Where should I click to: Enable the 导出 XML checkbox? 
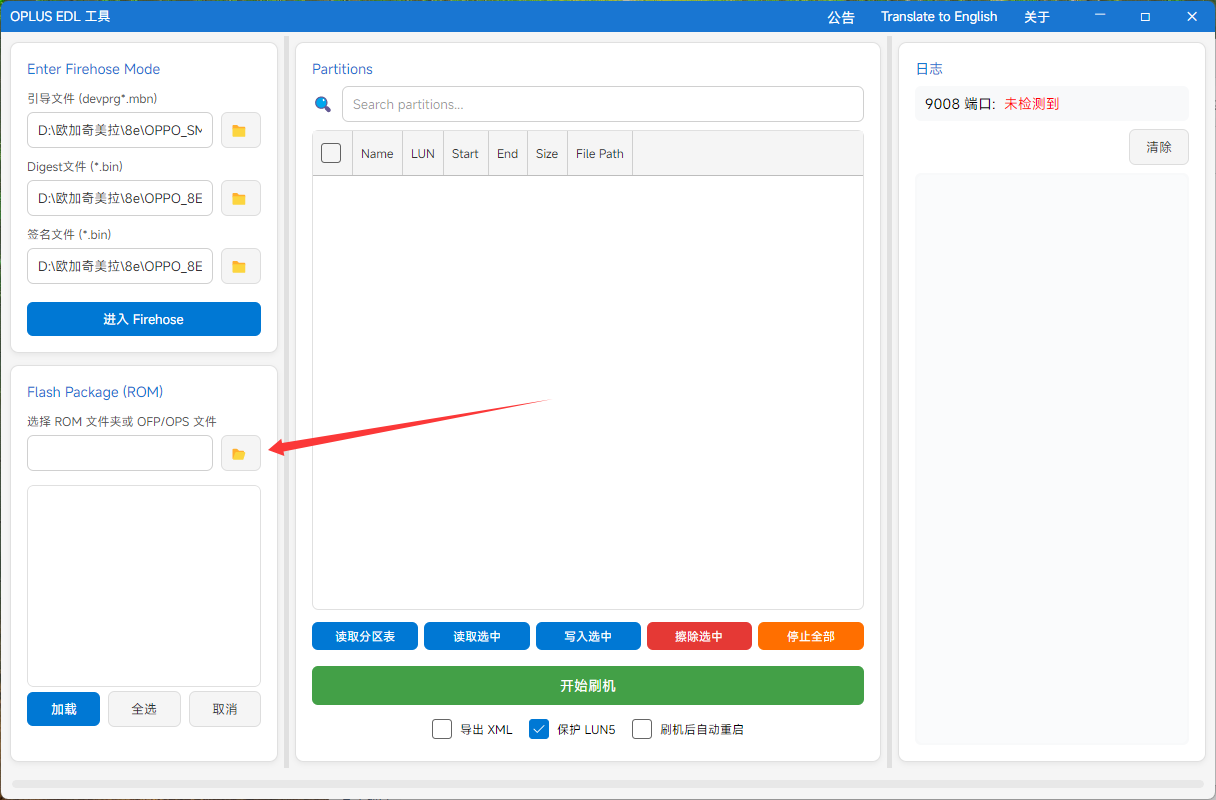pos(442,729)
